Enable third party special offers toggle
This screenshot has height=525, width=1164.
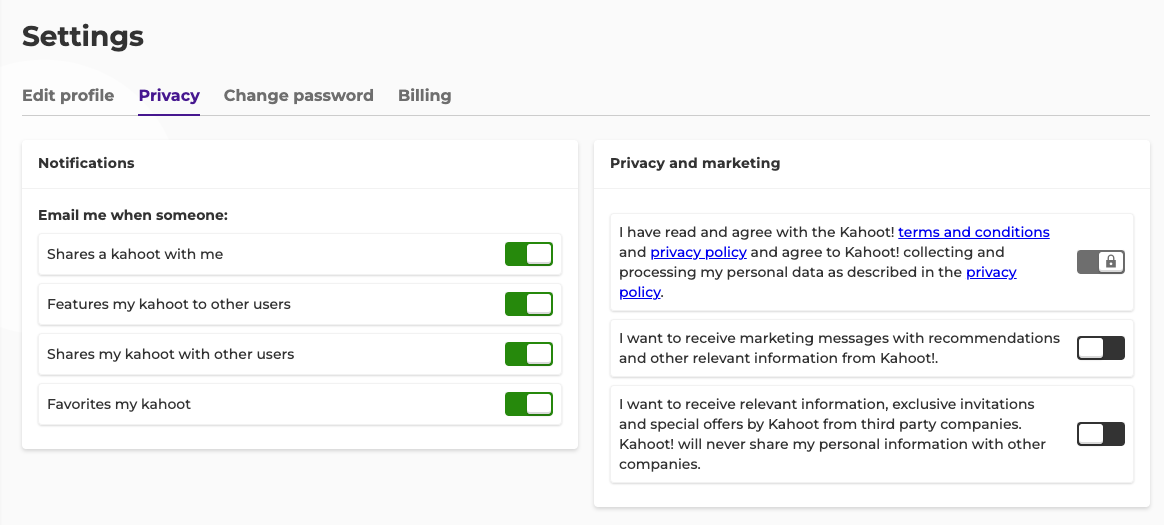1100,434
